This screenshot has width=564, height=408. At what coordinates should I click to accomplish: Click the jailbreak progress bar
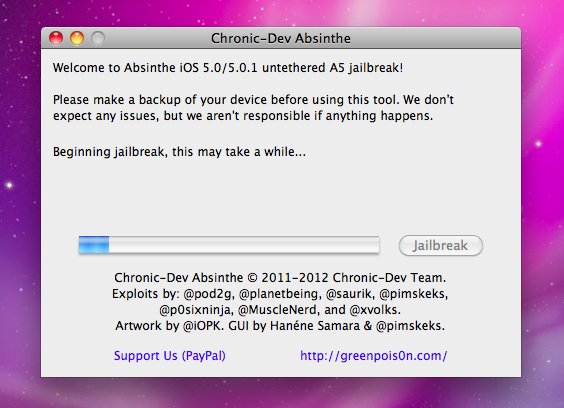[x=229, y=245]
